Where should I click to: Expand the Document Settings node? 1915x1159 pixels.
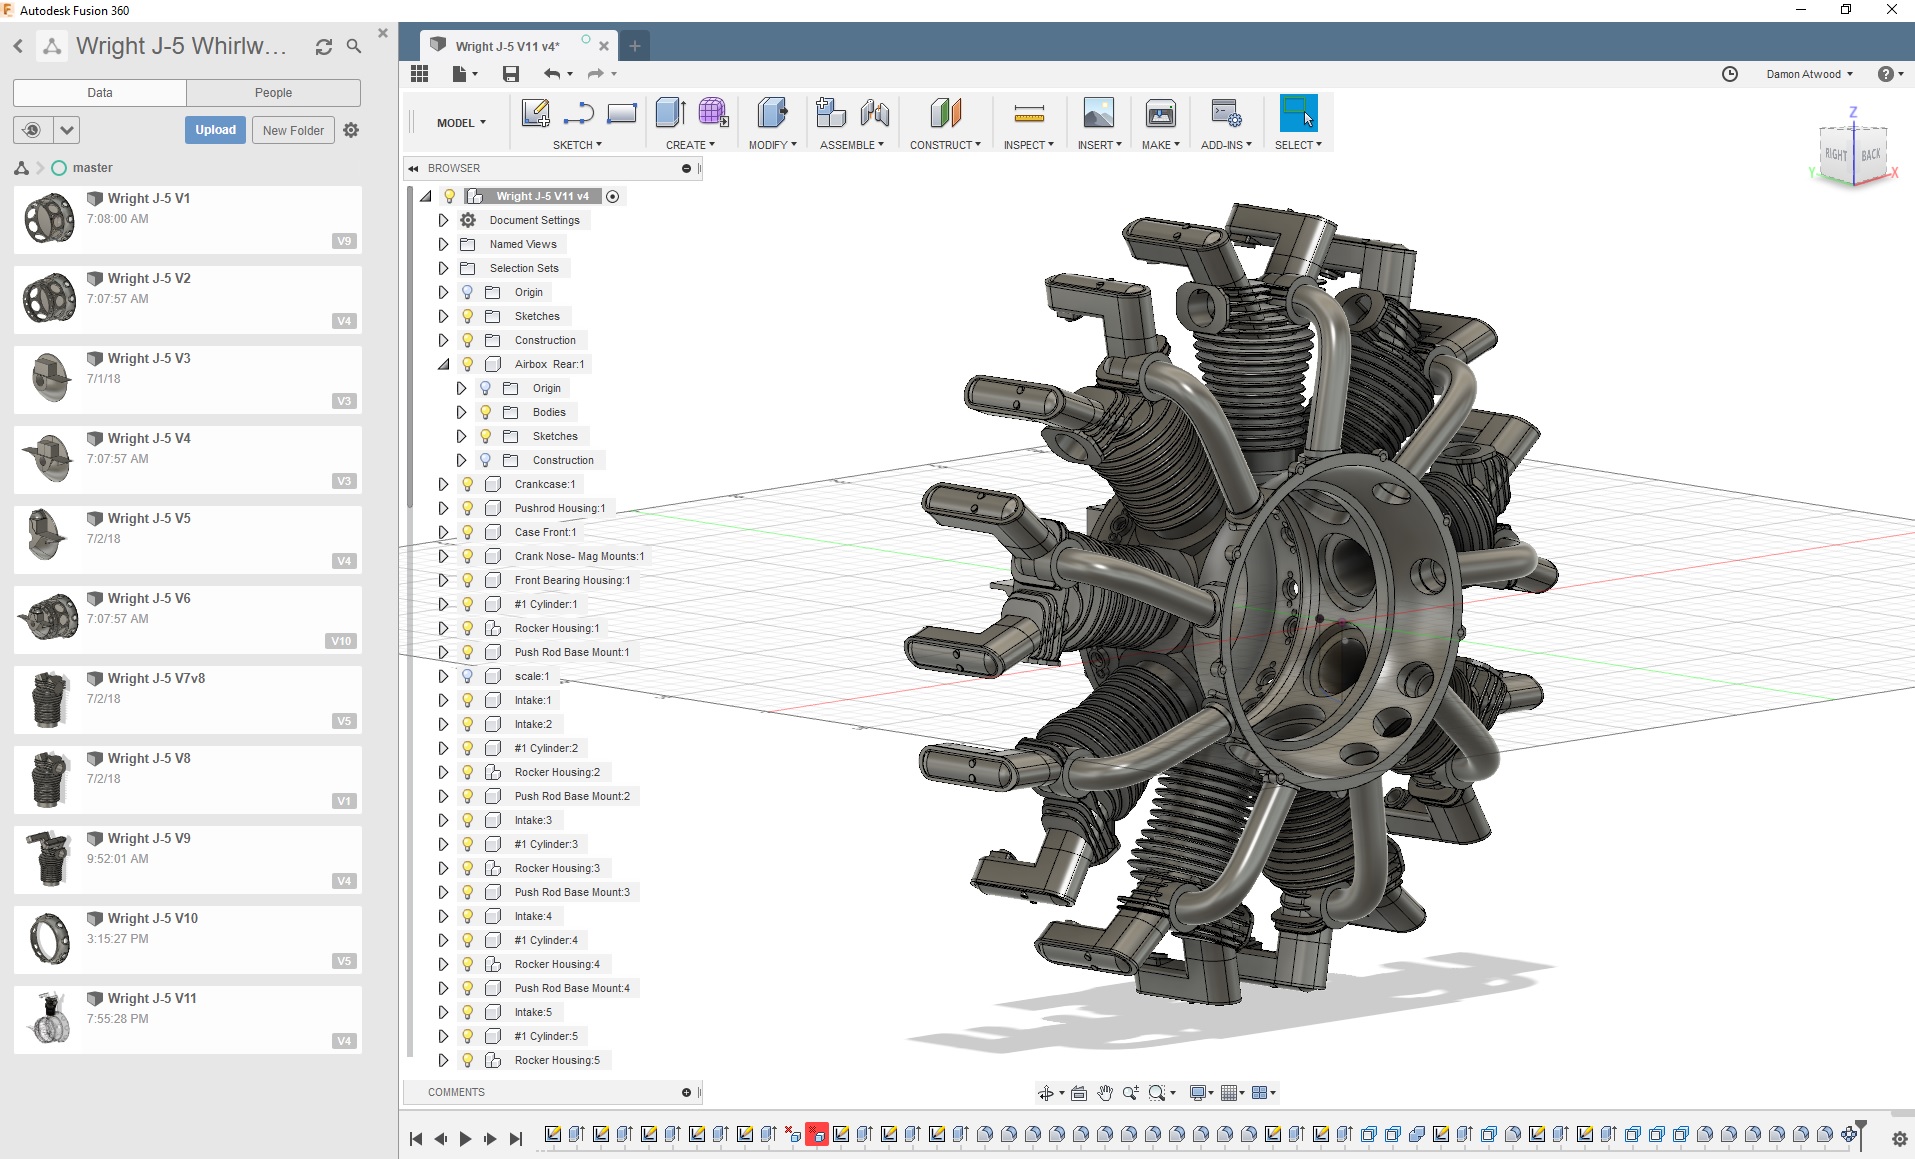point(443,220)
